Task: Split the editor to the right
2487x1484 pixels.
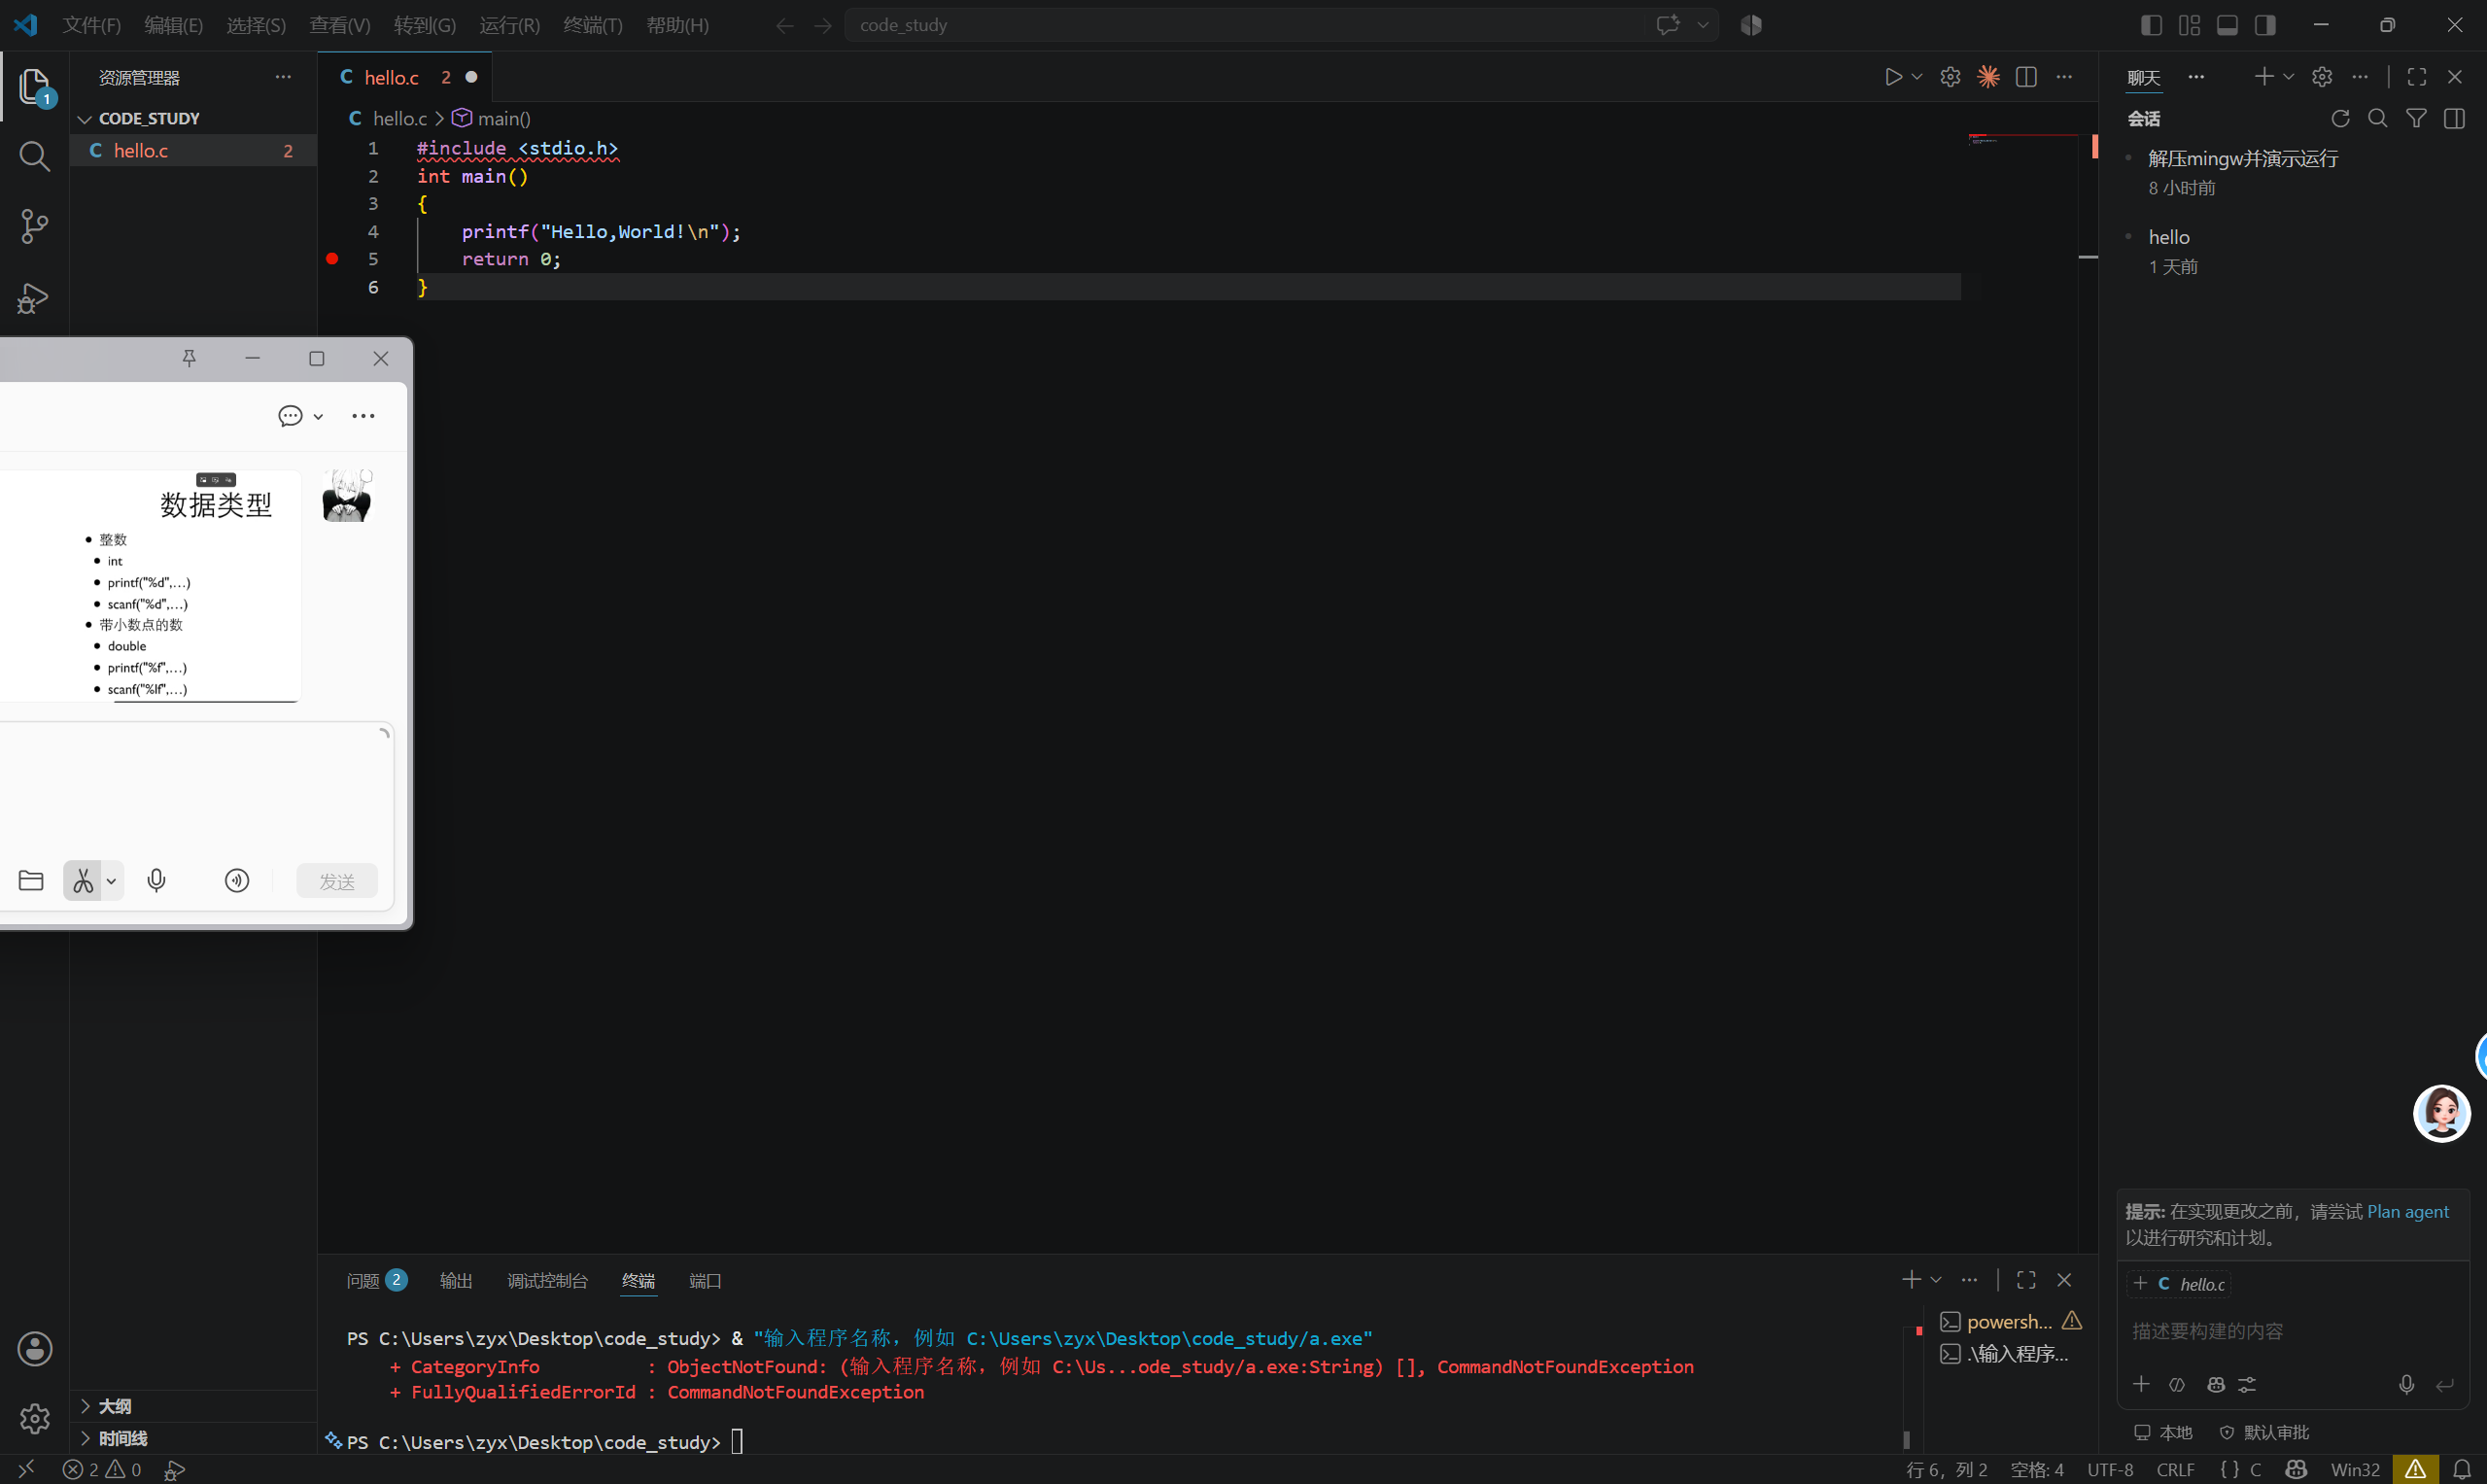Action: click(2026, 77)
